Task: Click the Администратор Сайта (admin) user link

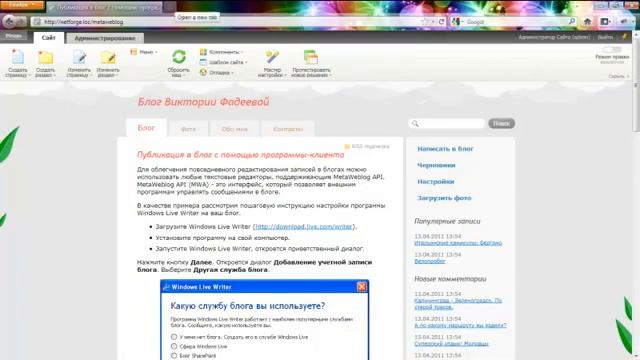Action: (x=554, y=37)
